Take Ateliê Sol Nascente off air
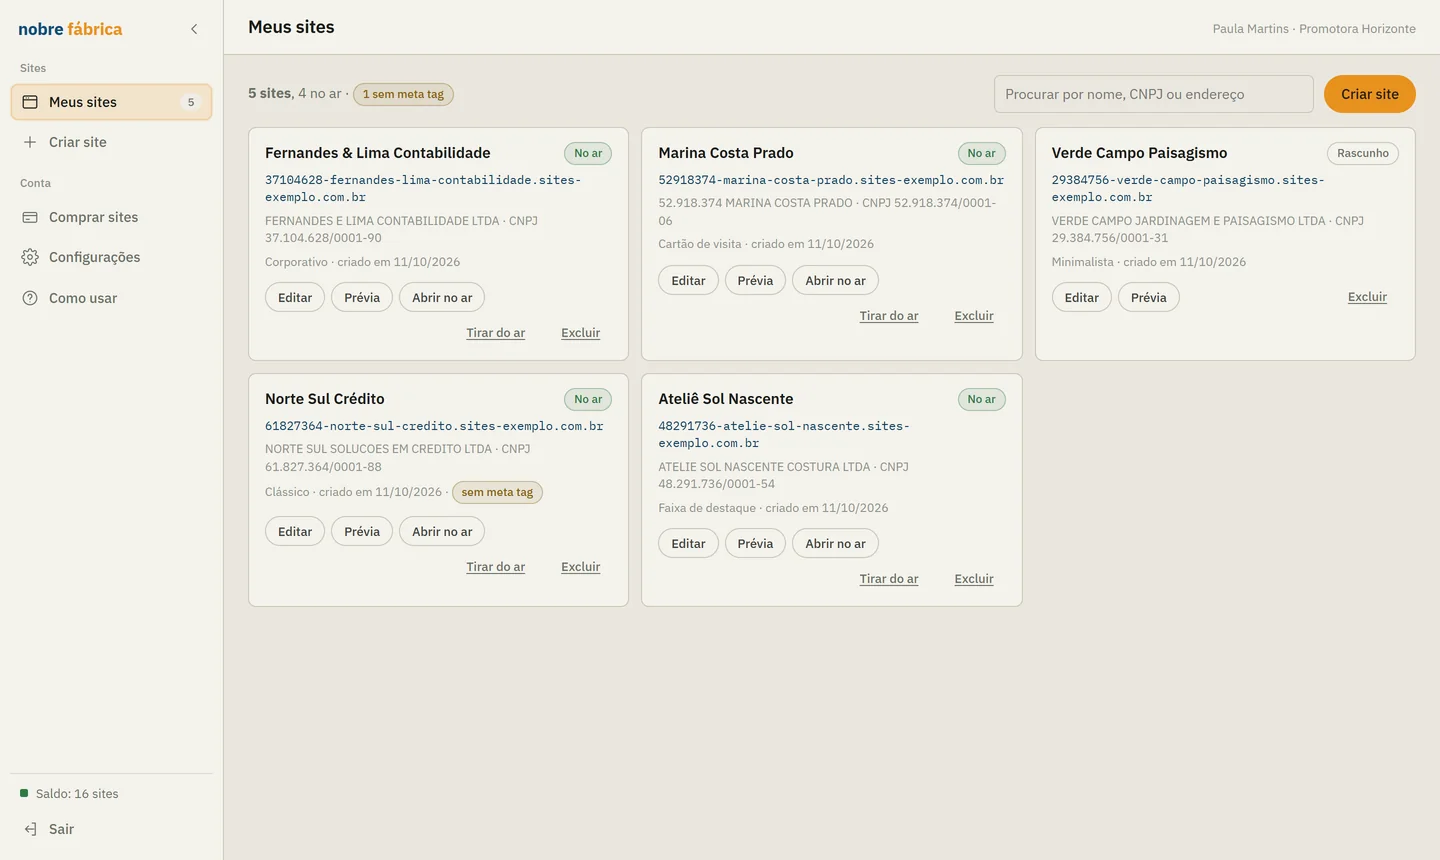 [x=889, y=579]
